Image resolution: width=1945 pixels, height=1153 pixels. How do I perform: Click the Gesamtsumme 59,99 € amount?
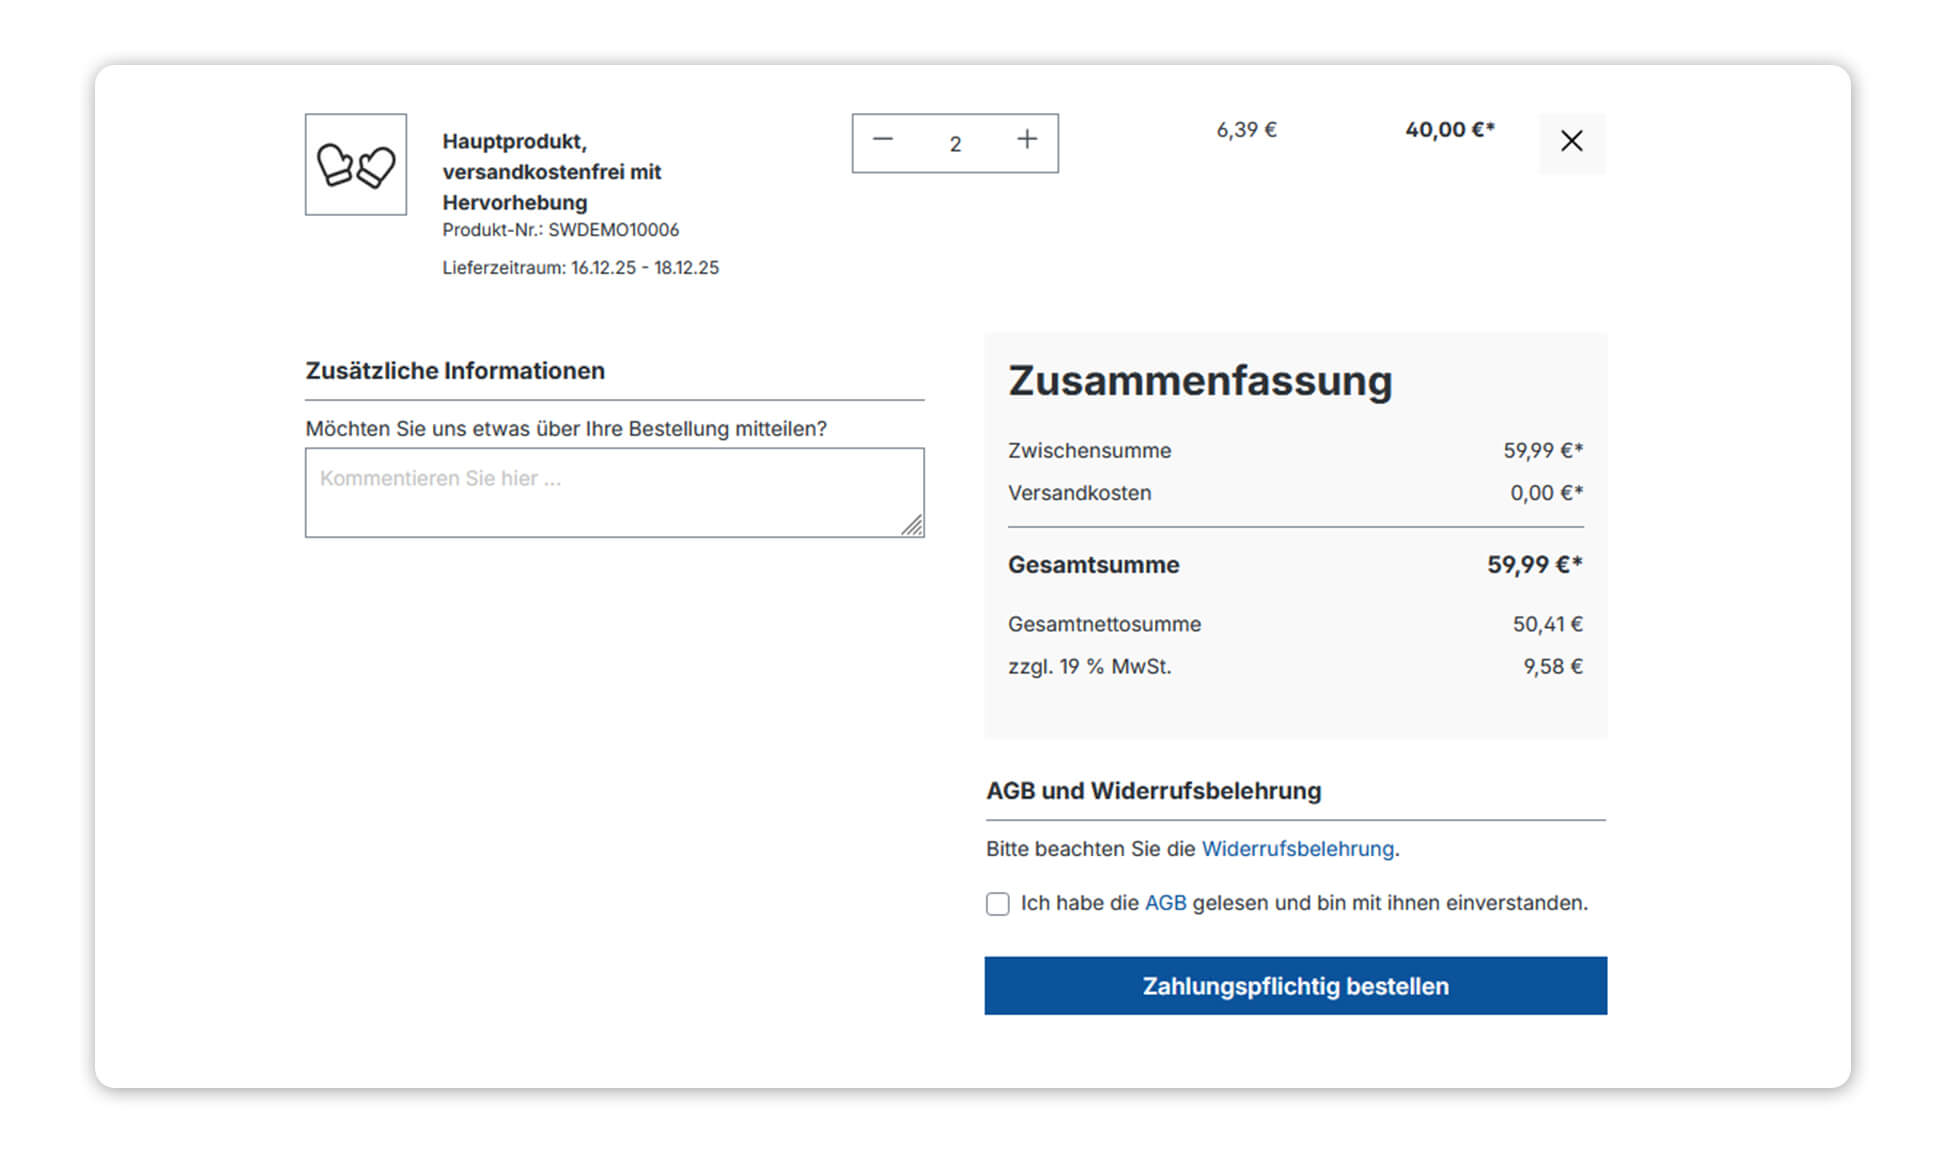1533,565
